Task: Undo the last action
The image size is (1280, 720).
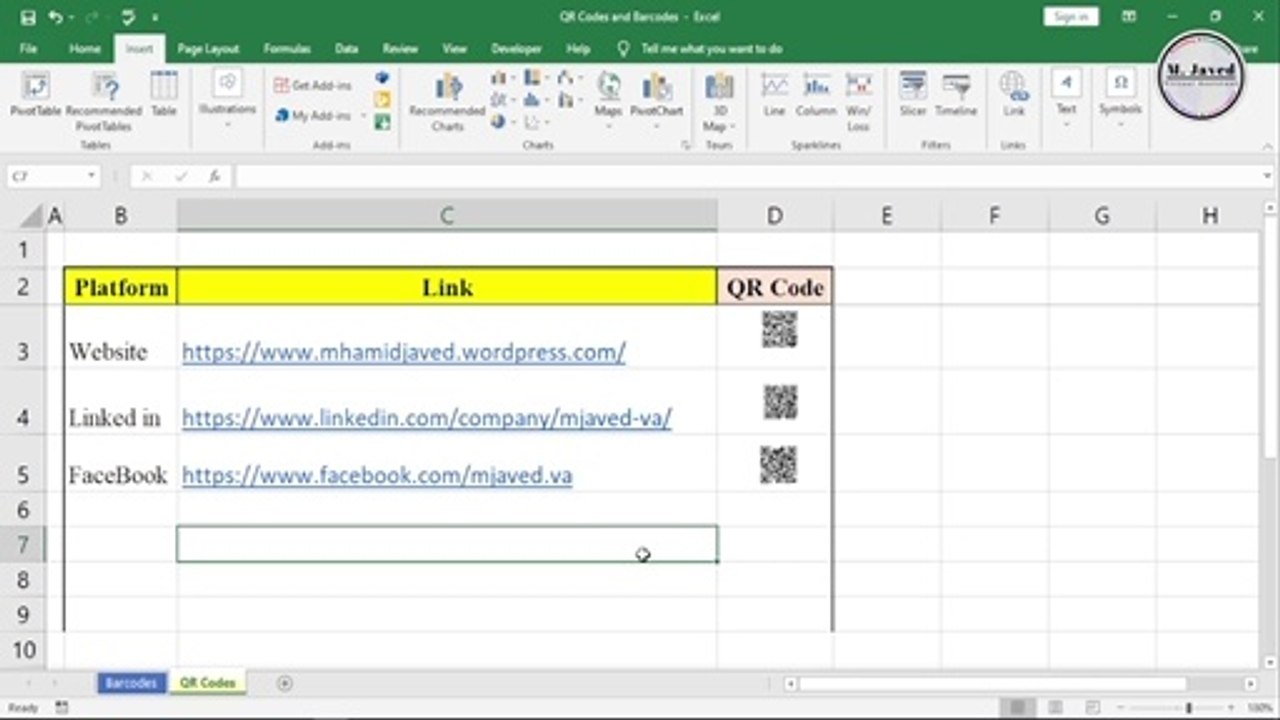Action: [x=55, y=17]
